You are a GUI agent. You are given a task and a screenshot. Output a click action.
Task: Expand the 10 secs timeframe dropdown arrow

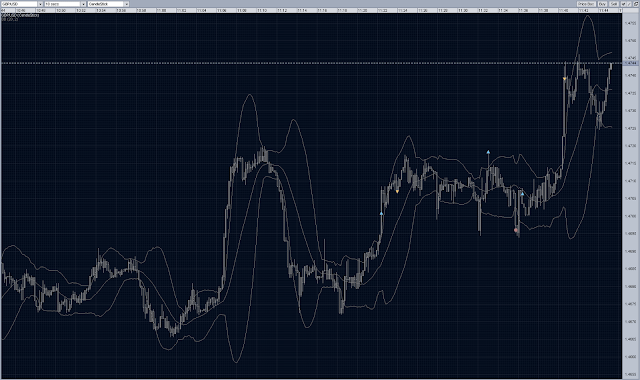tap(84, 4)
